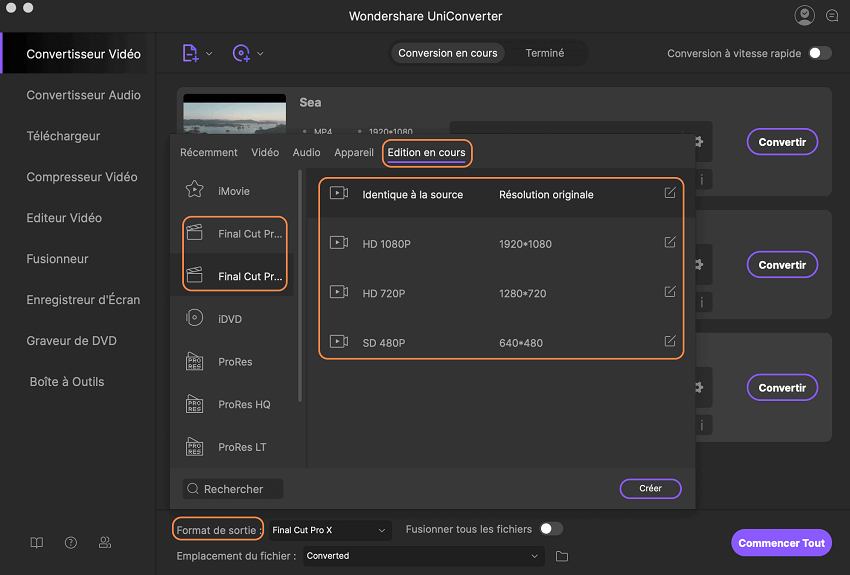Click Convertir for the Sea video
The image size is (850, 575).
coord(782,142)
